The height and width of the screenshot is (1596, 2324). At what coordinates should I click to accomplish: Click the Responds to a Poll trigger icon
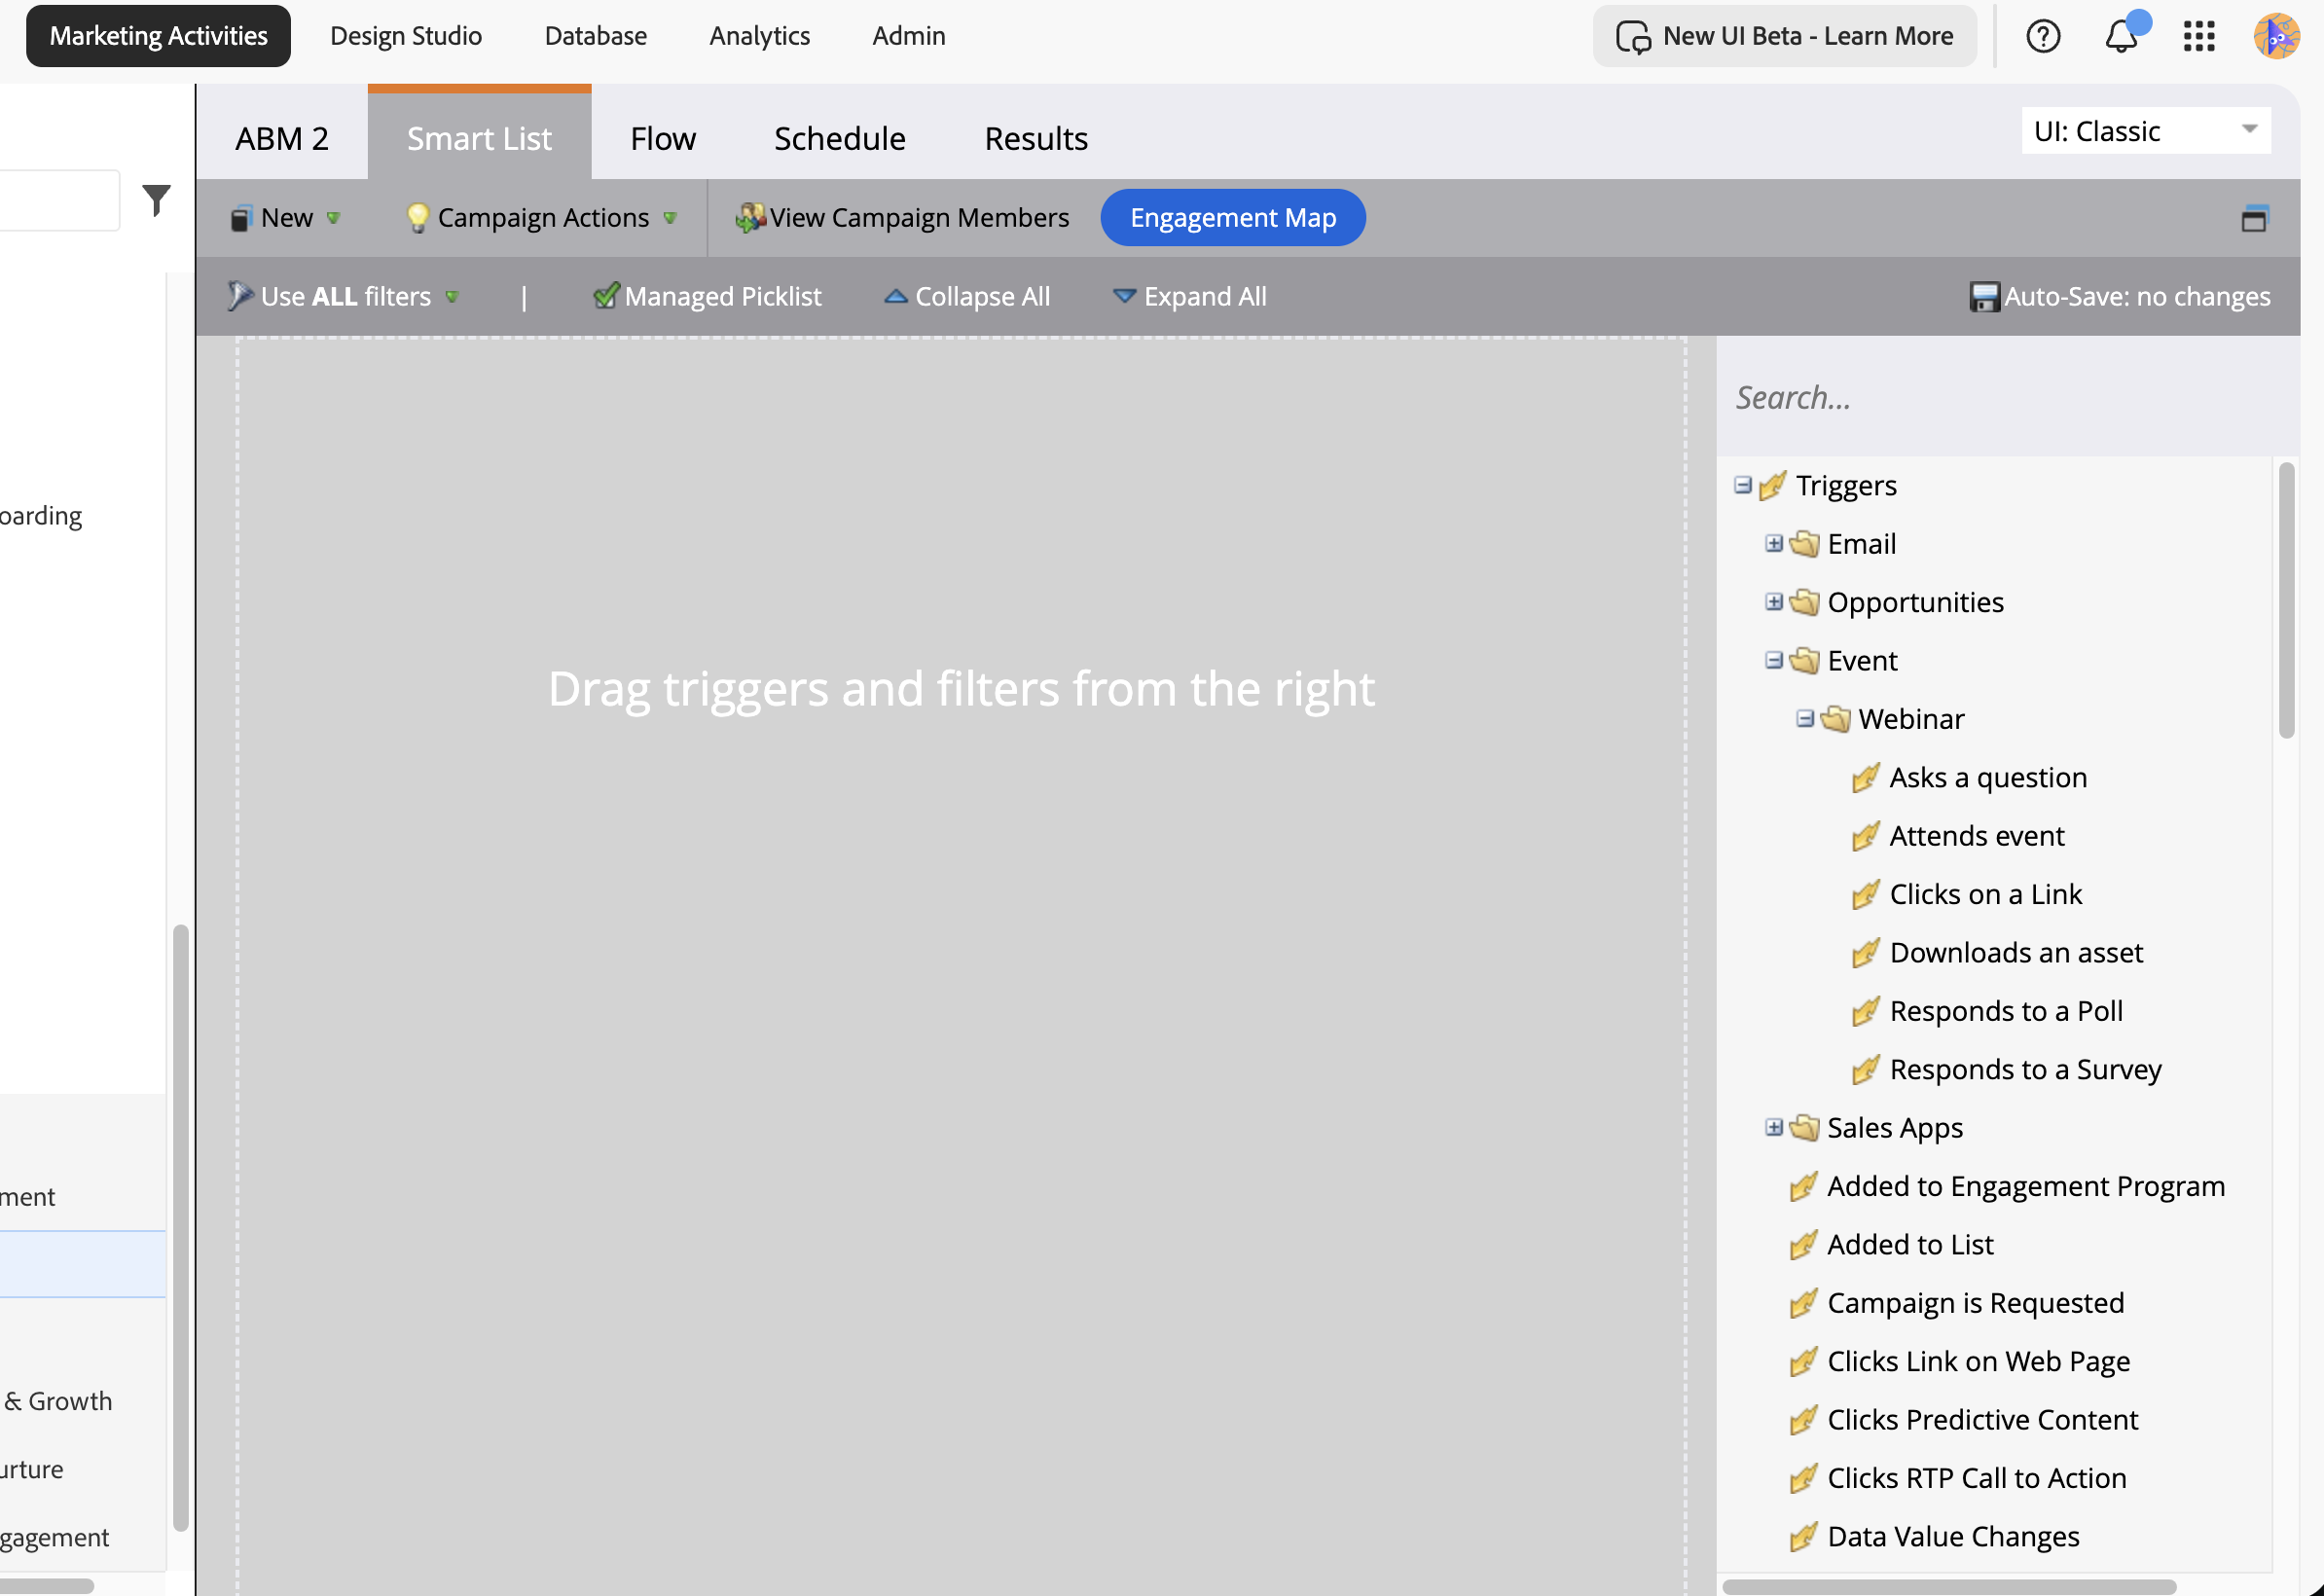coord(1866,1011)
